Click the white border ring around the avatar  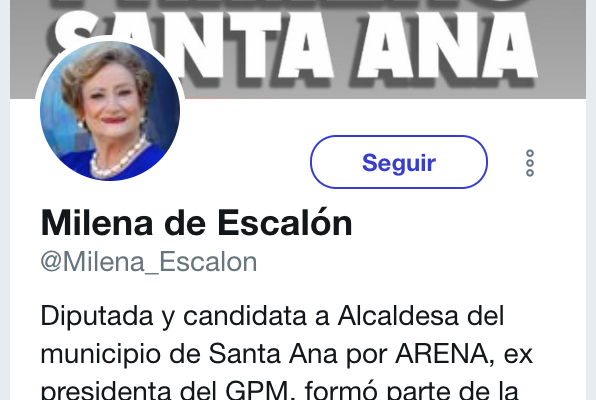(110, 38)
